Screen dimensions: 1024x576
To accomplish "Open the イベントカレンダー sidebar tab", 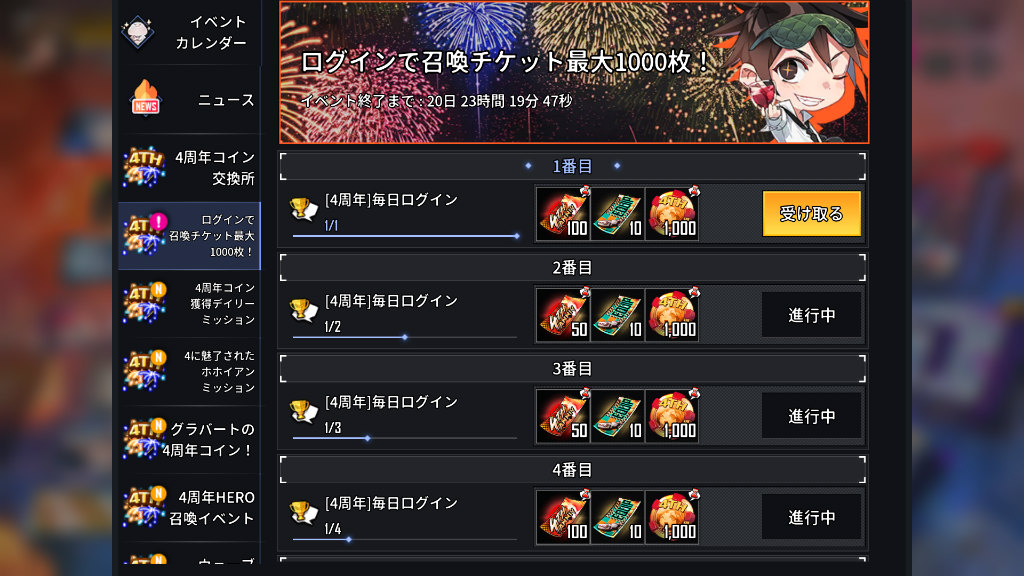I will coord(189,32).
